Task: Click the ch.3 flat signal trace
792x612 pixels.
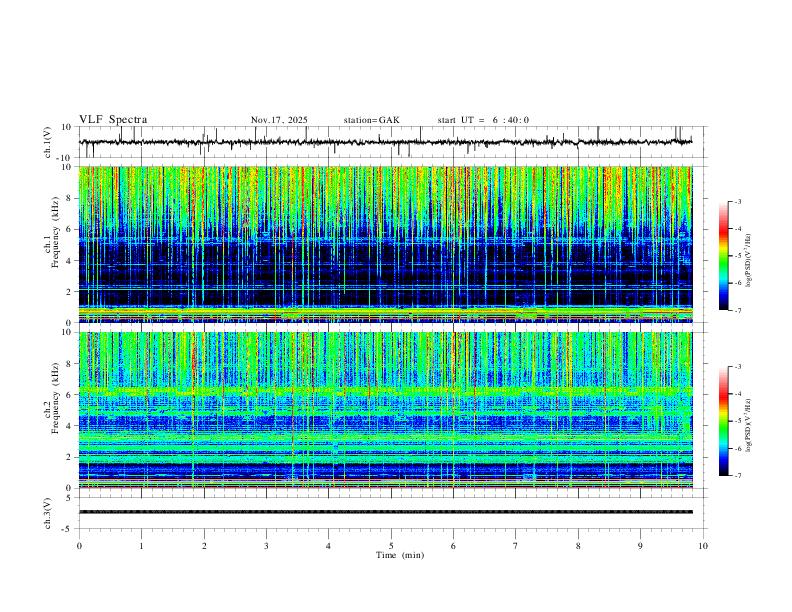Action: 385,512
